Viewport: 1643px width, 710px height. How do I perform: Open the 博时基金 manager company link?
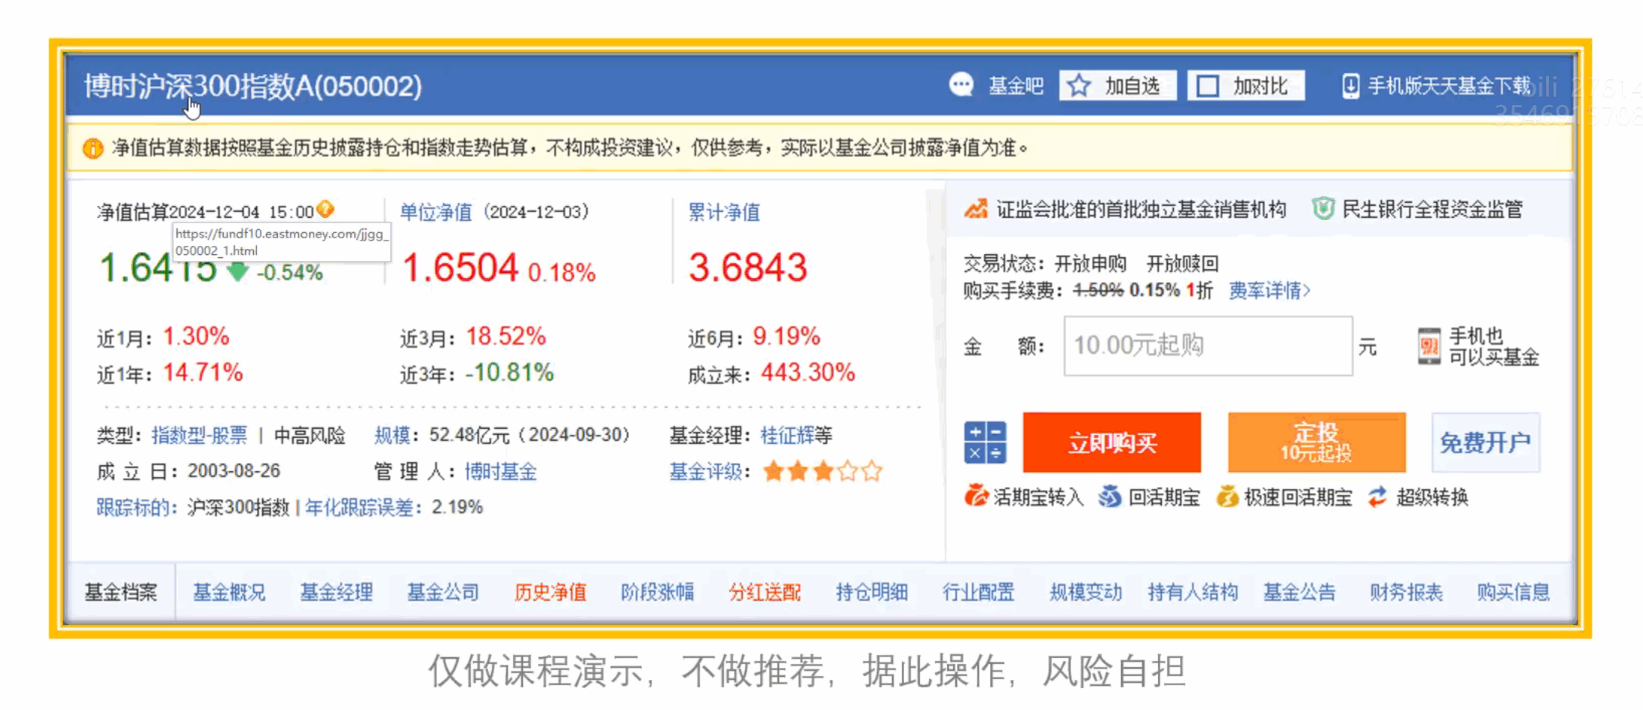pos(500,472)
